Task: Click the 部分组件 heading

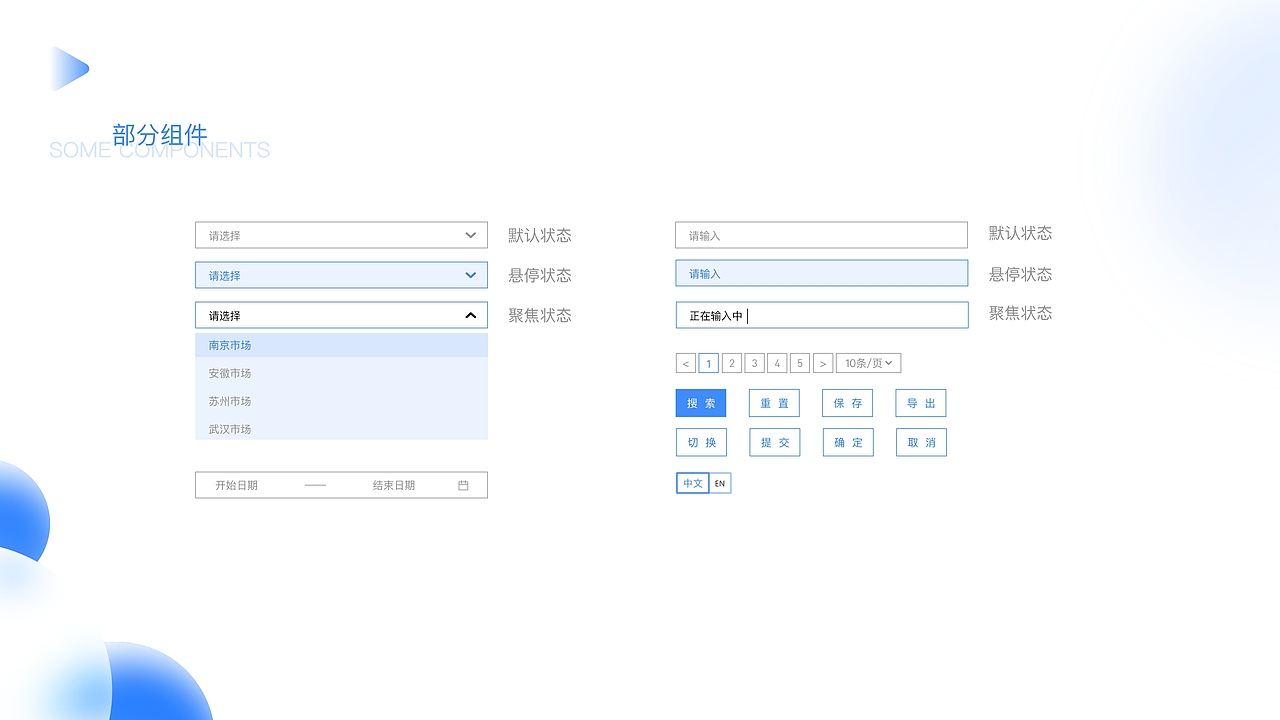Action: point(160,135)
